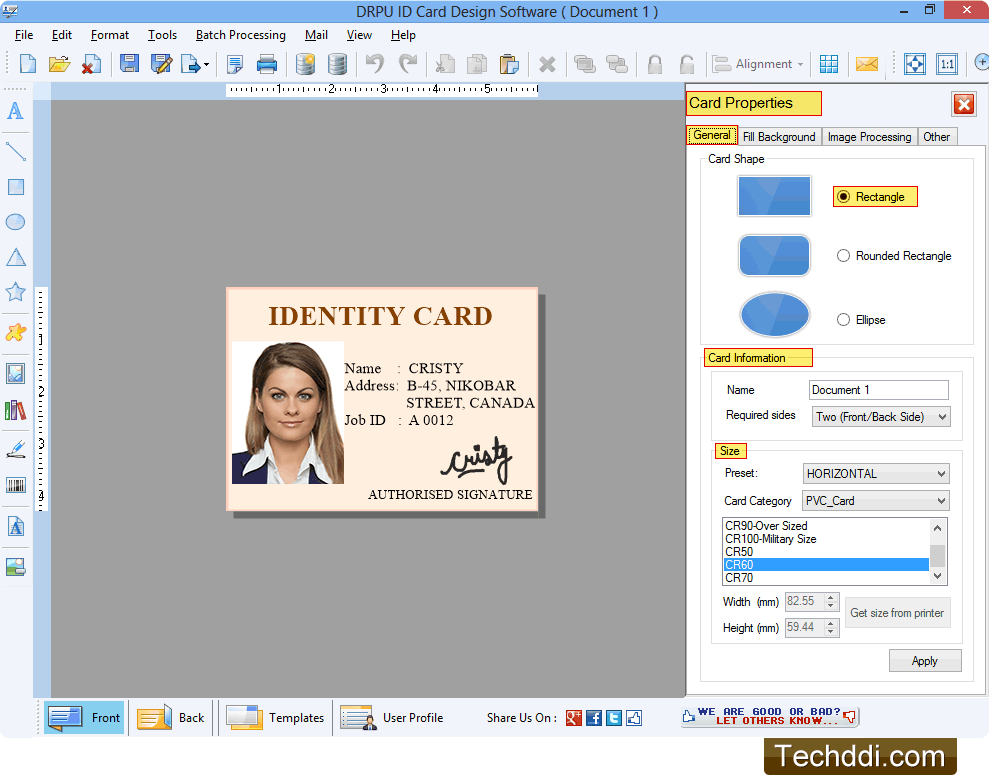The image size is (989, 775).
Task: Pick the Ellipse shape tool
Action: tap(15, 222)
